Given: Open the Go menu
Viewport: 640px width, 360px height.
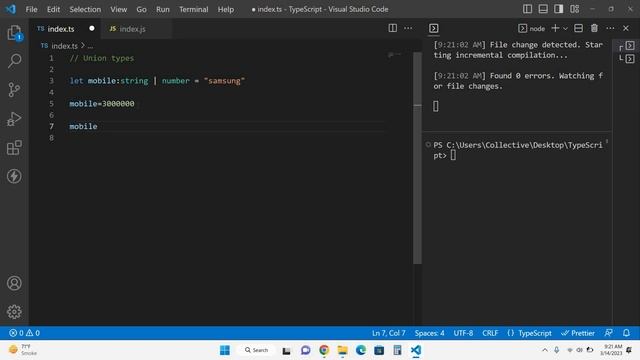Looking at the screenshot, I should click(x=141, y=9).
